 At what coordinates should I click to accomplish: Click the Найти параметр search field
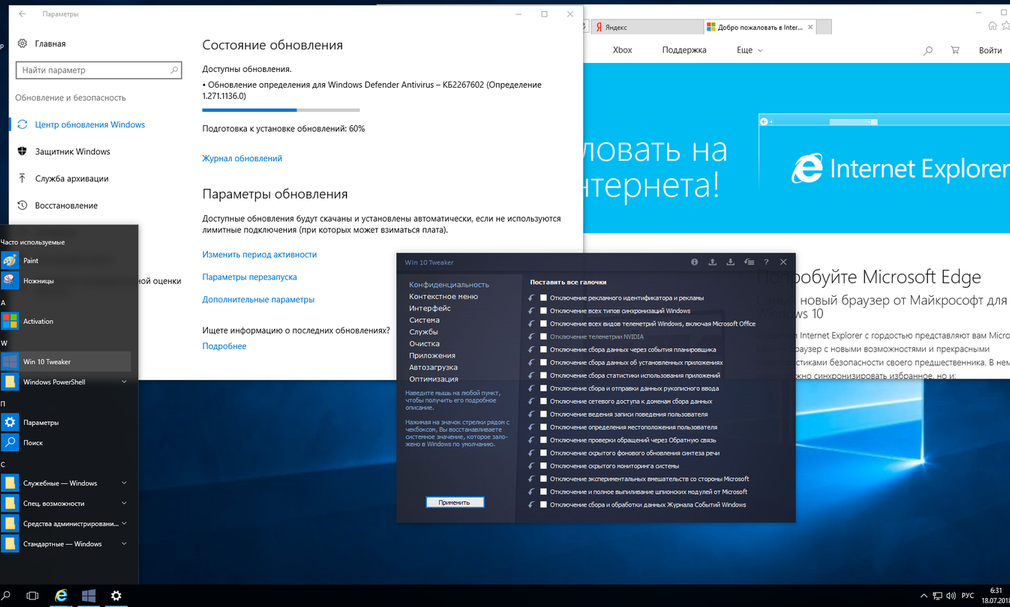click(x=99, y=70)
